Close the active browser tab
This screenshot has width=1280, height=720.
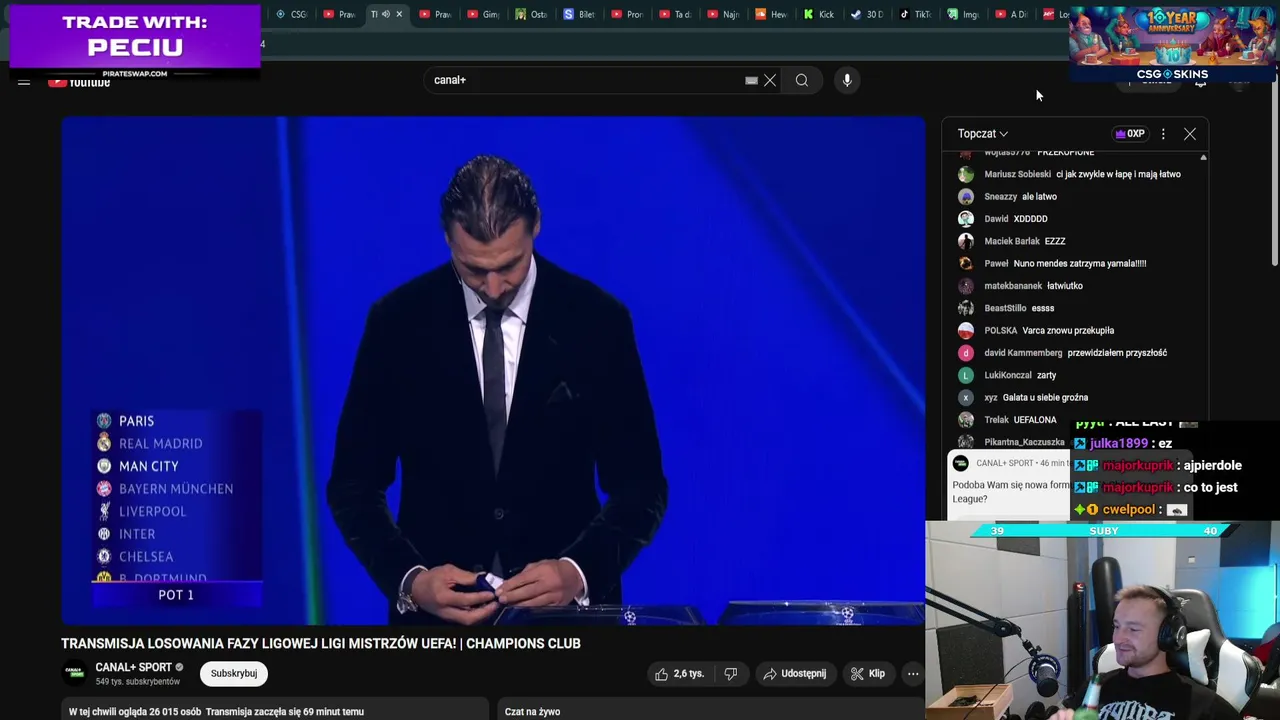click(x=399, y=14)
